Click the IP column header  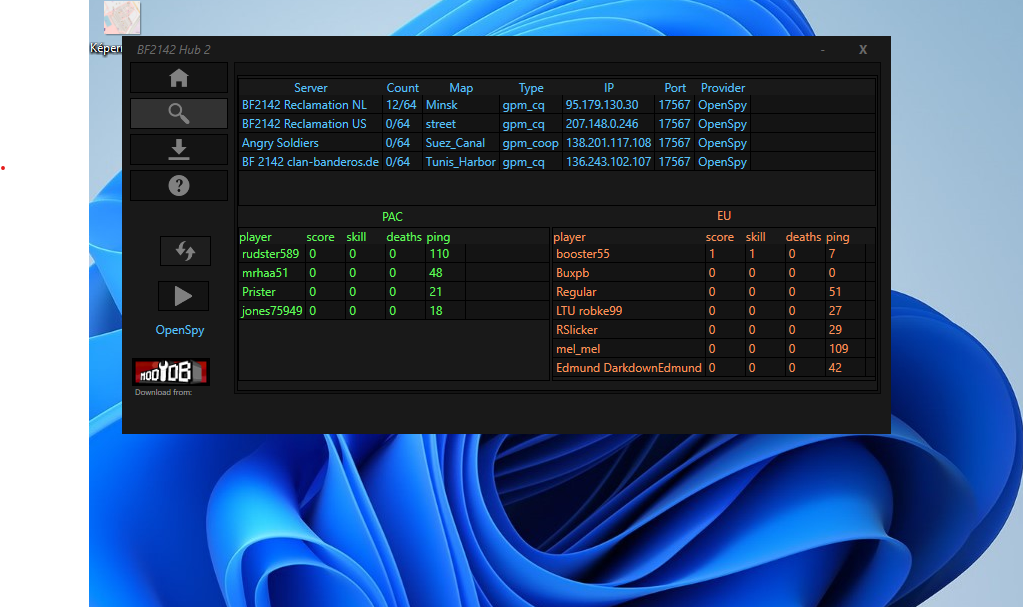609,87
